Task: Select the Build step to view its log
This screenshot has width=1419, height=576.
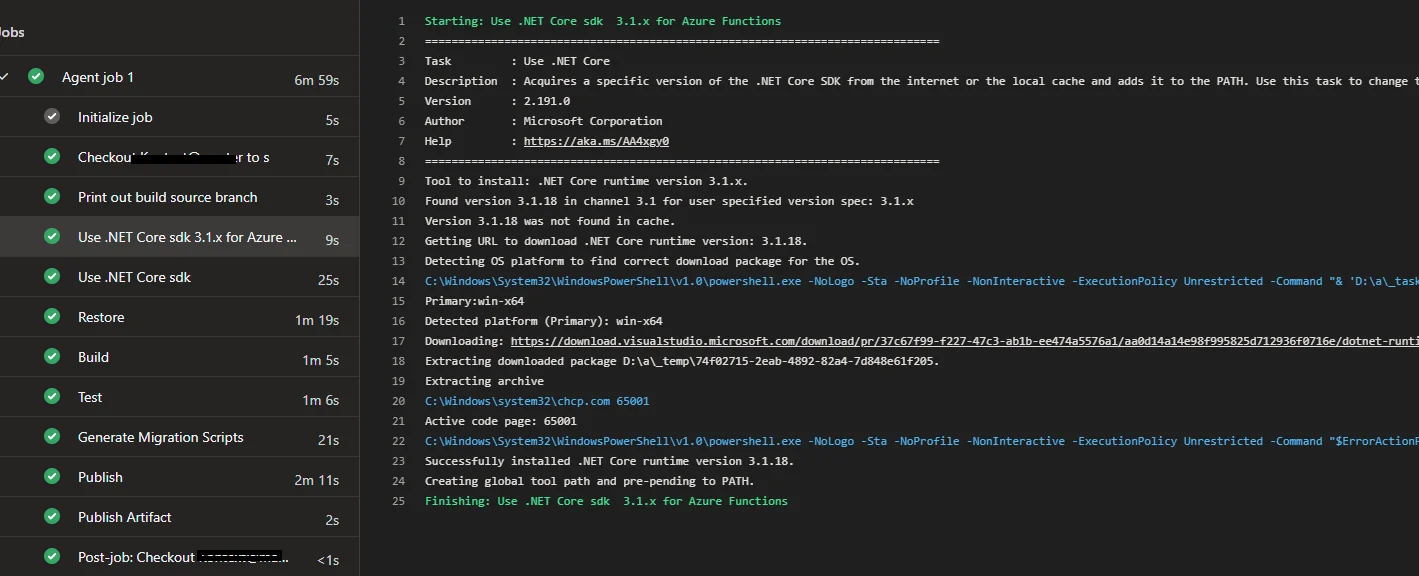Action: pyautogui.click(x=93, y=356)
